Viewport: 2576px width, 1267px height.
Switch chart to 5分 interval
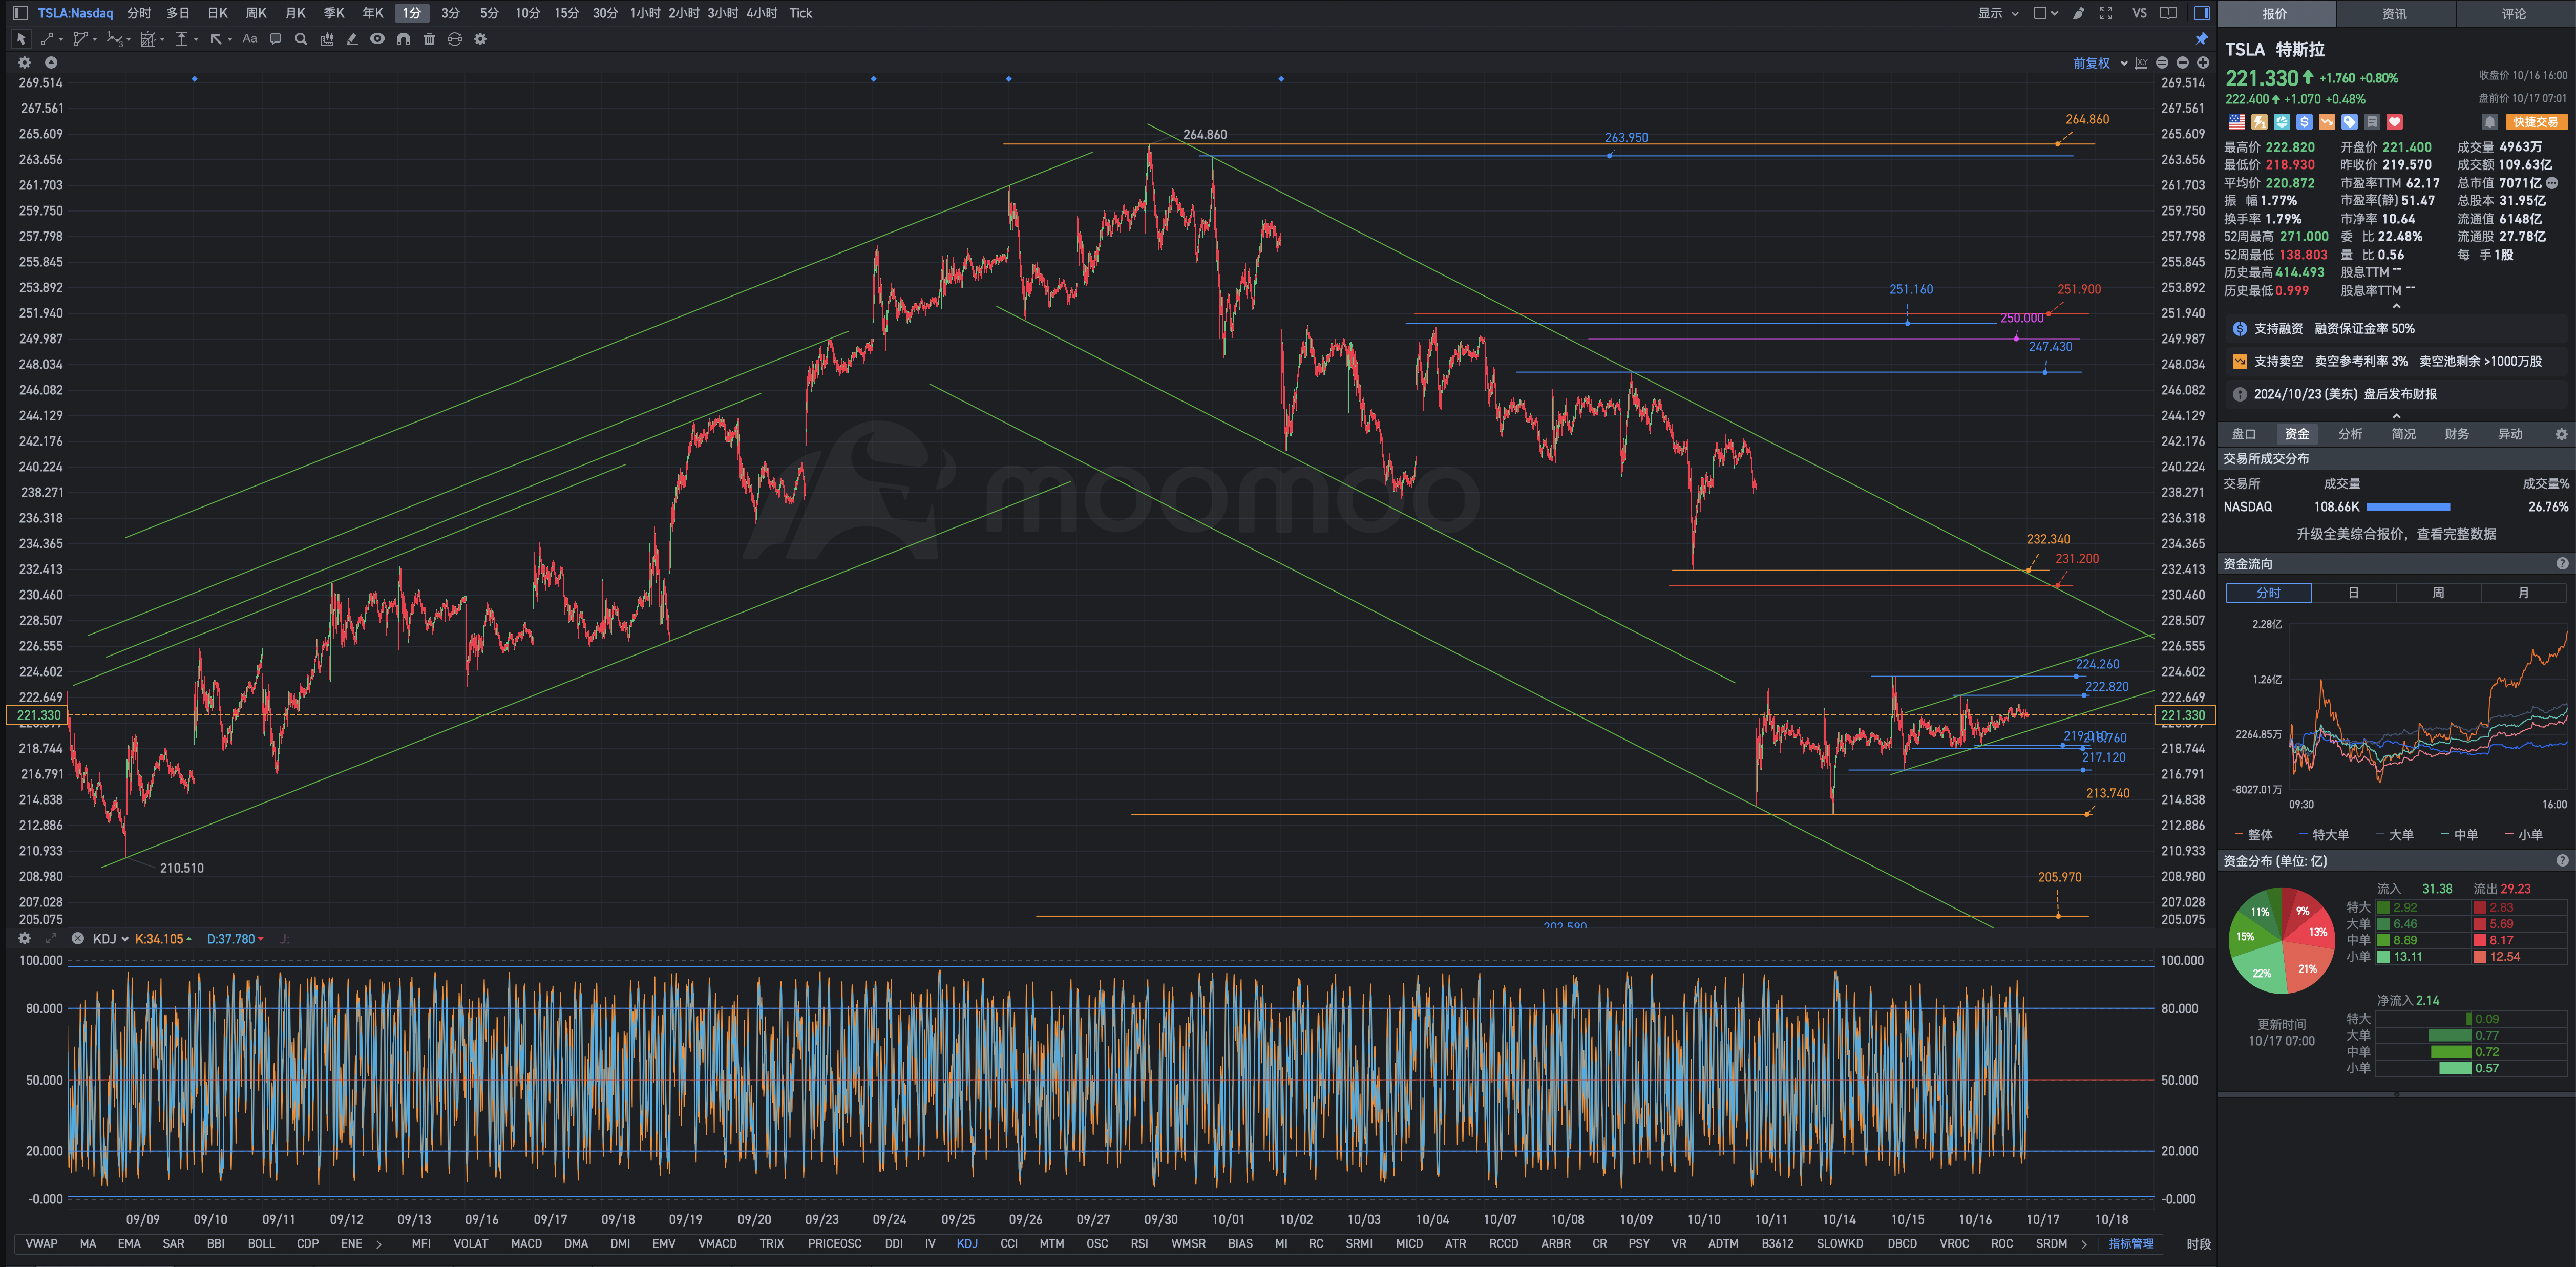point(488,13)
